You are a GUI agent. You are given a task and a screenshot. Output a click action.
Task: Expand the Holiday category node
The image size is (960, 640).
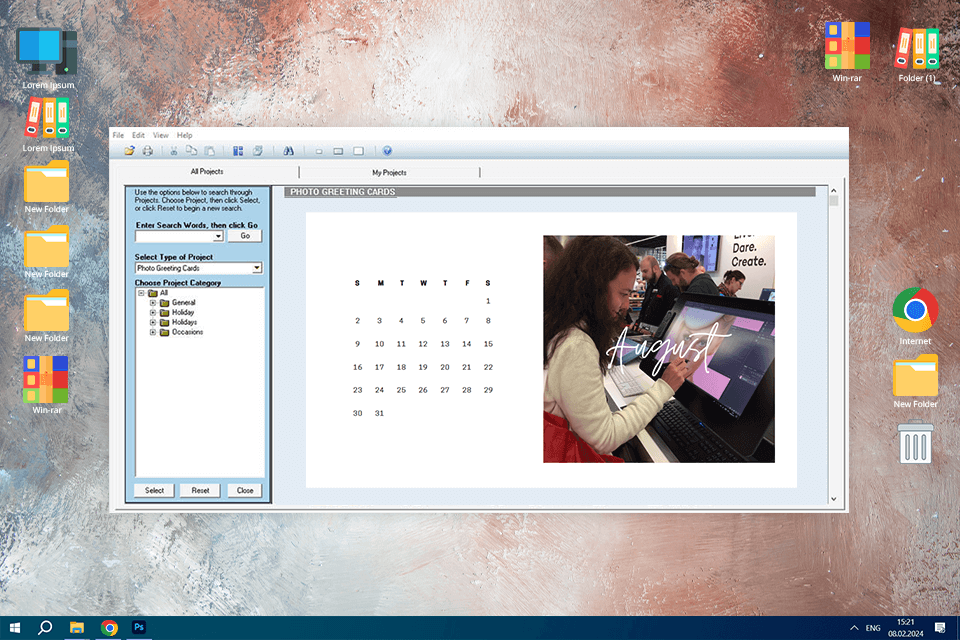point(152,312)
